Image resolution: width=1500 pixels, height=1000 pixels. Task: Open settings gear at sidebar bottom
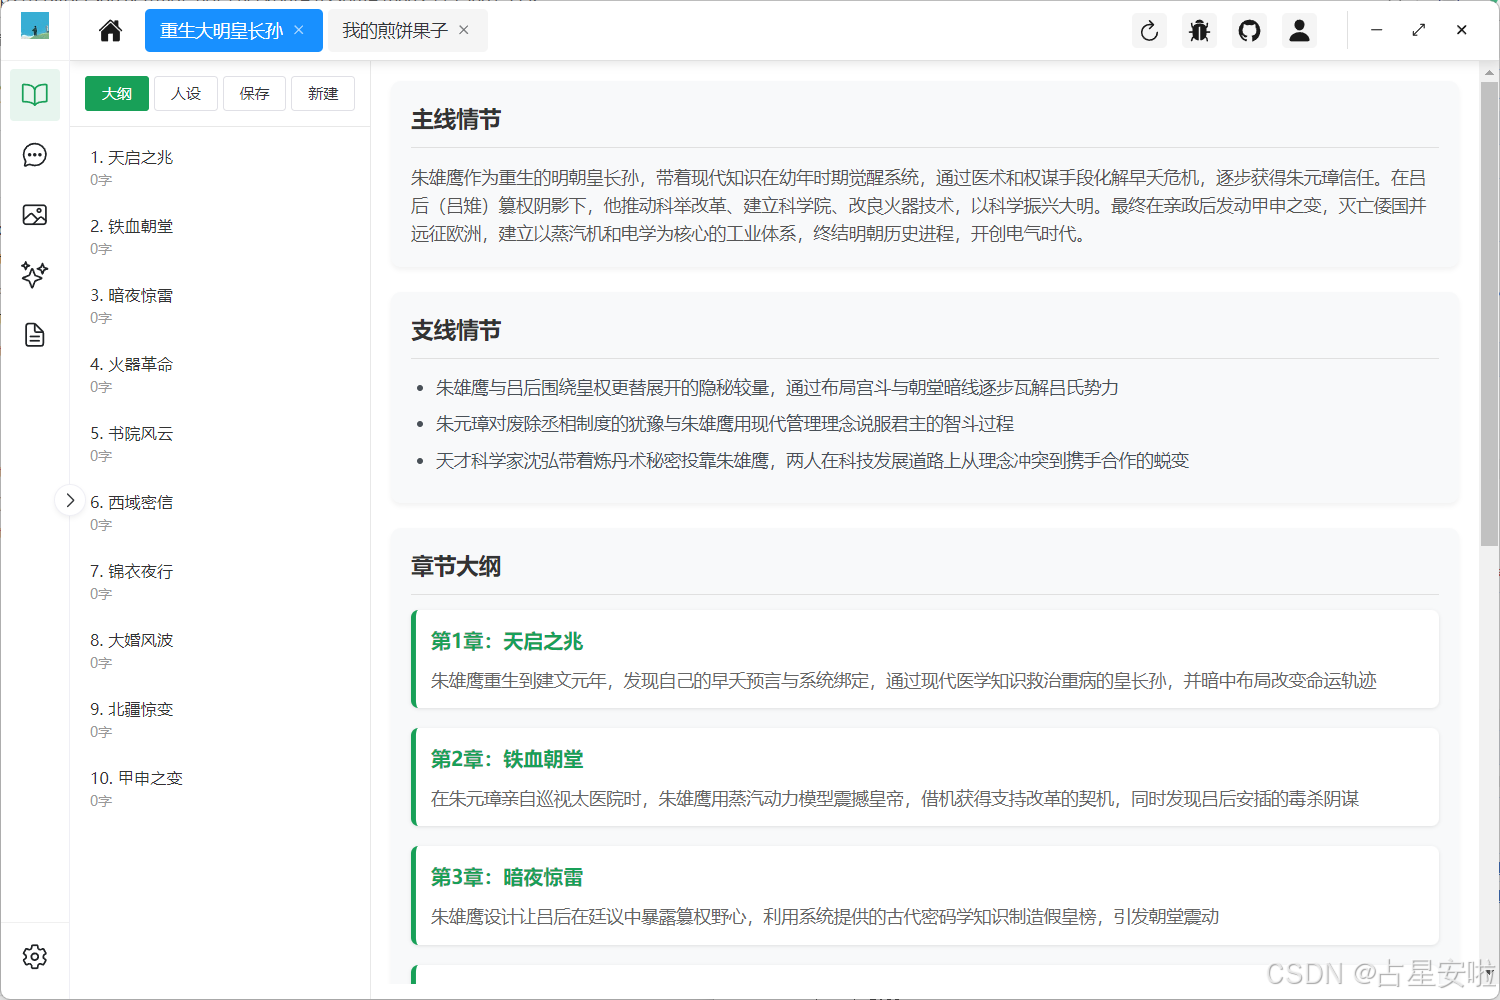click(35, 957)
